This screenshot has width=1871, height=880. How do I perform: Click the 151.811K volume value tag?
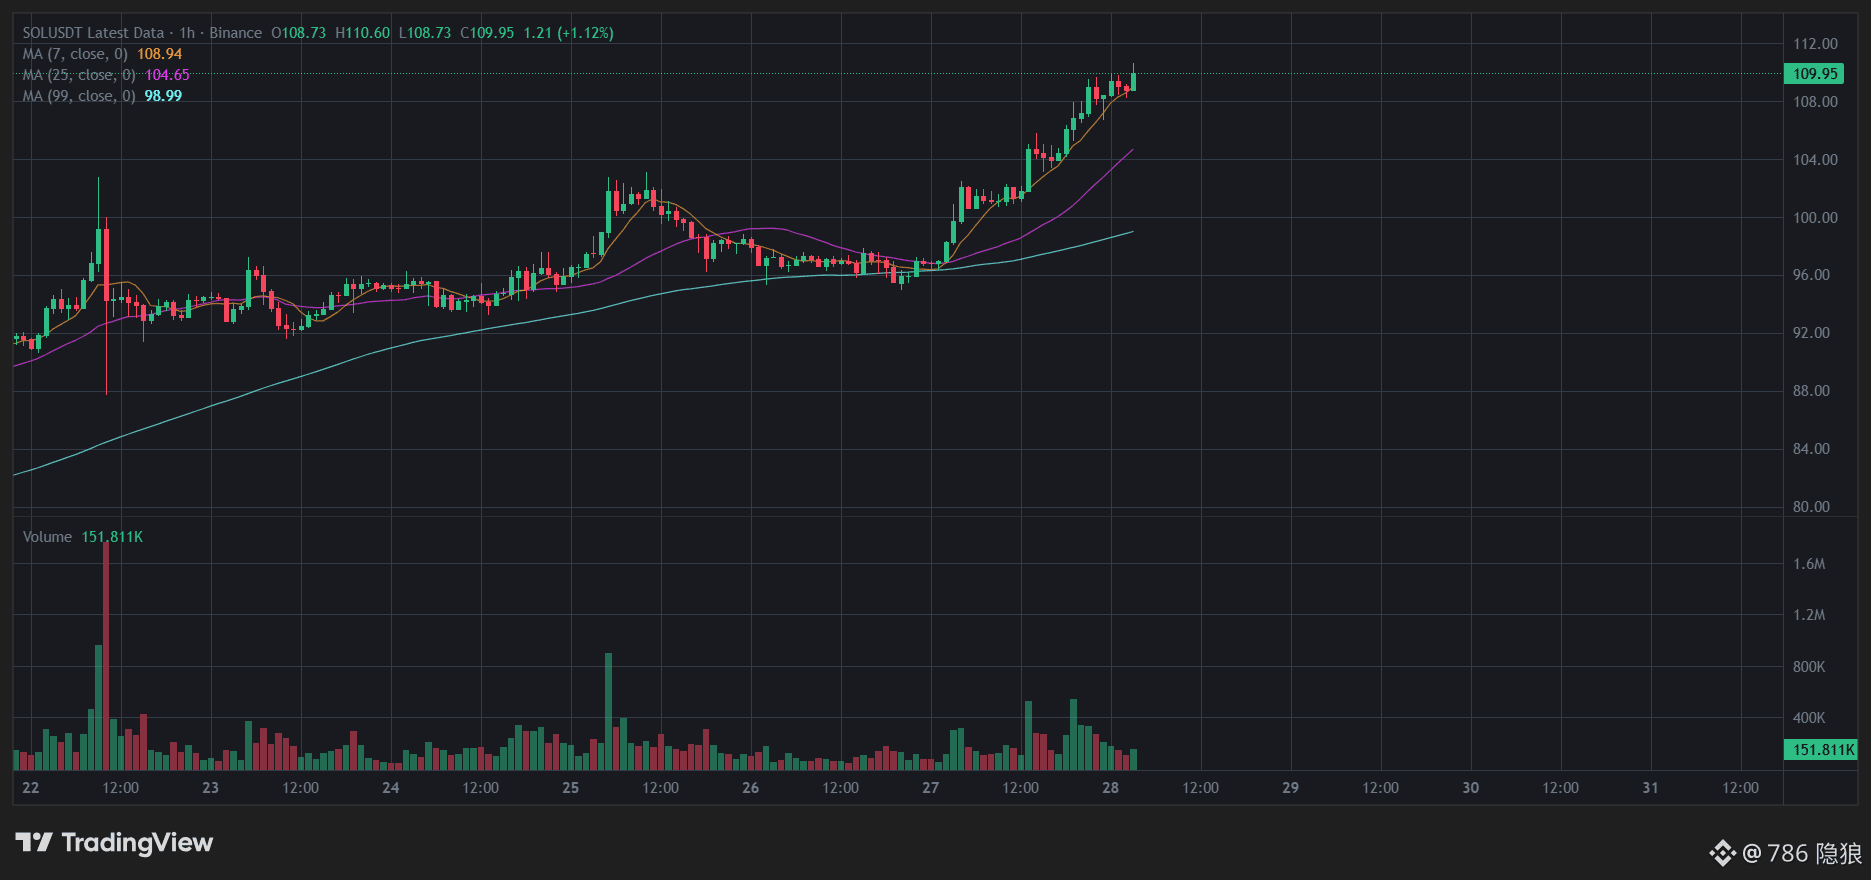[x=1821, y=750]
